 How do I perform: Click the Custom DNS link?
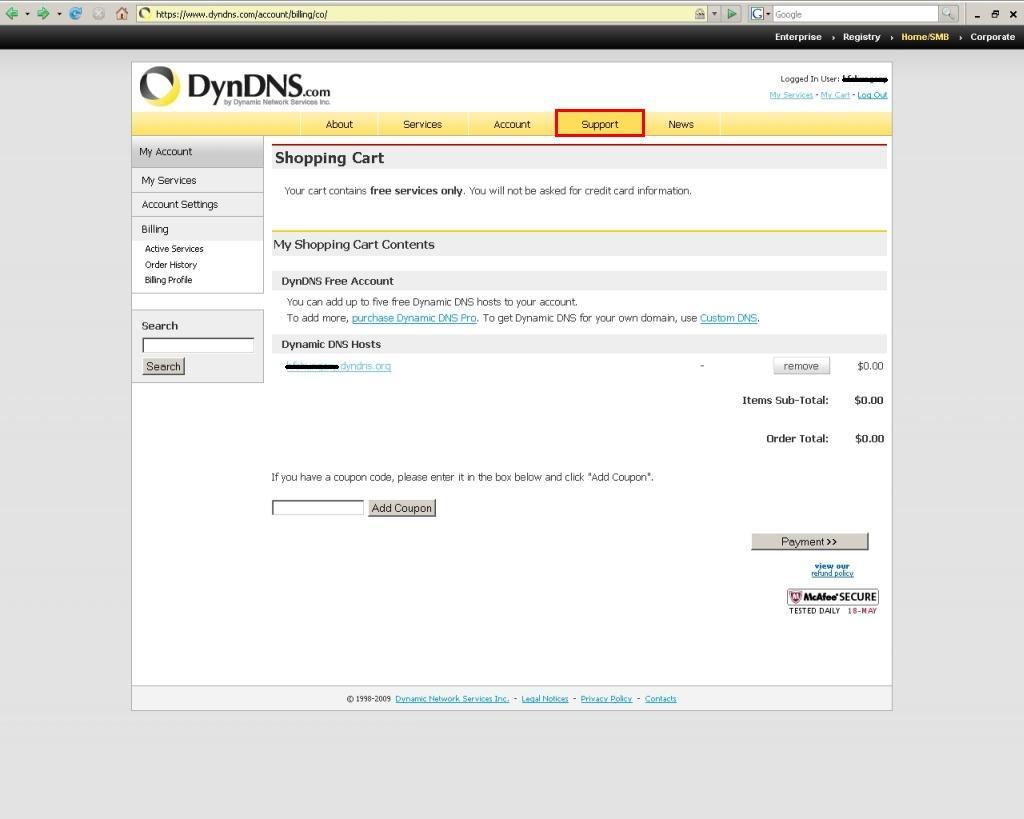pyautogui.click(x=728, y=318)
